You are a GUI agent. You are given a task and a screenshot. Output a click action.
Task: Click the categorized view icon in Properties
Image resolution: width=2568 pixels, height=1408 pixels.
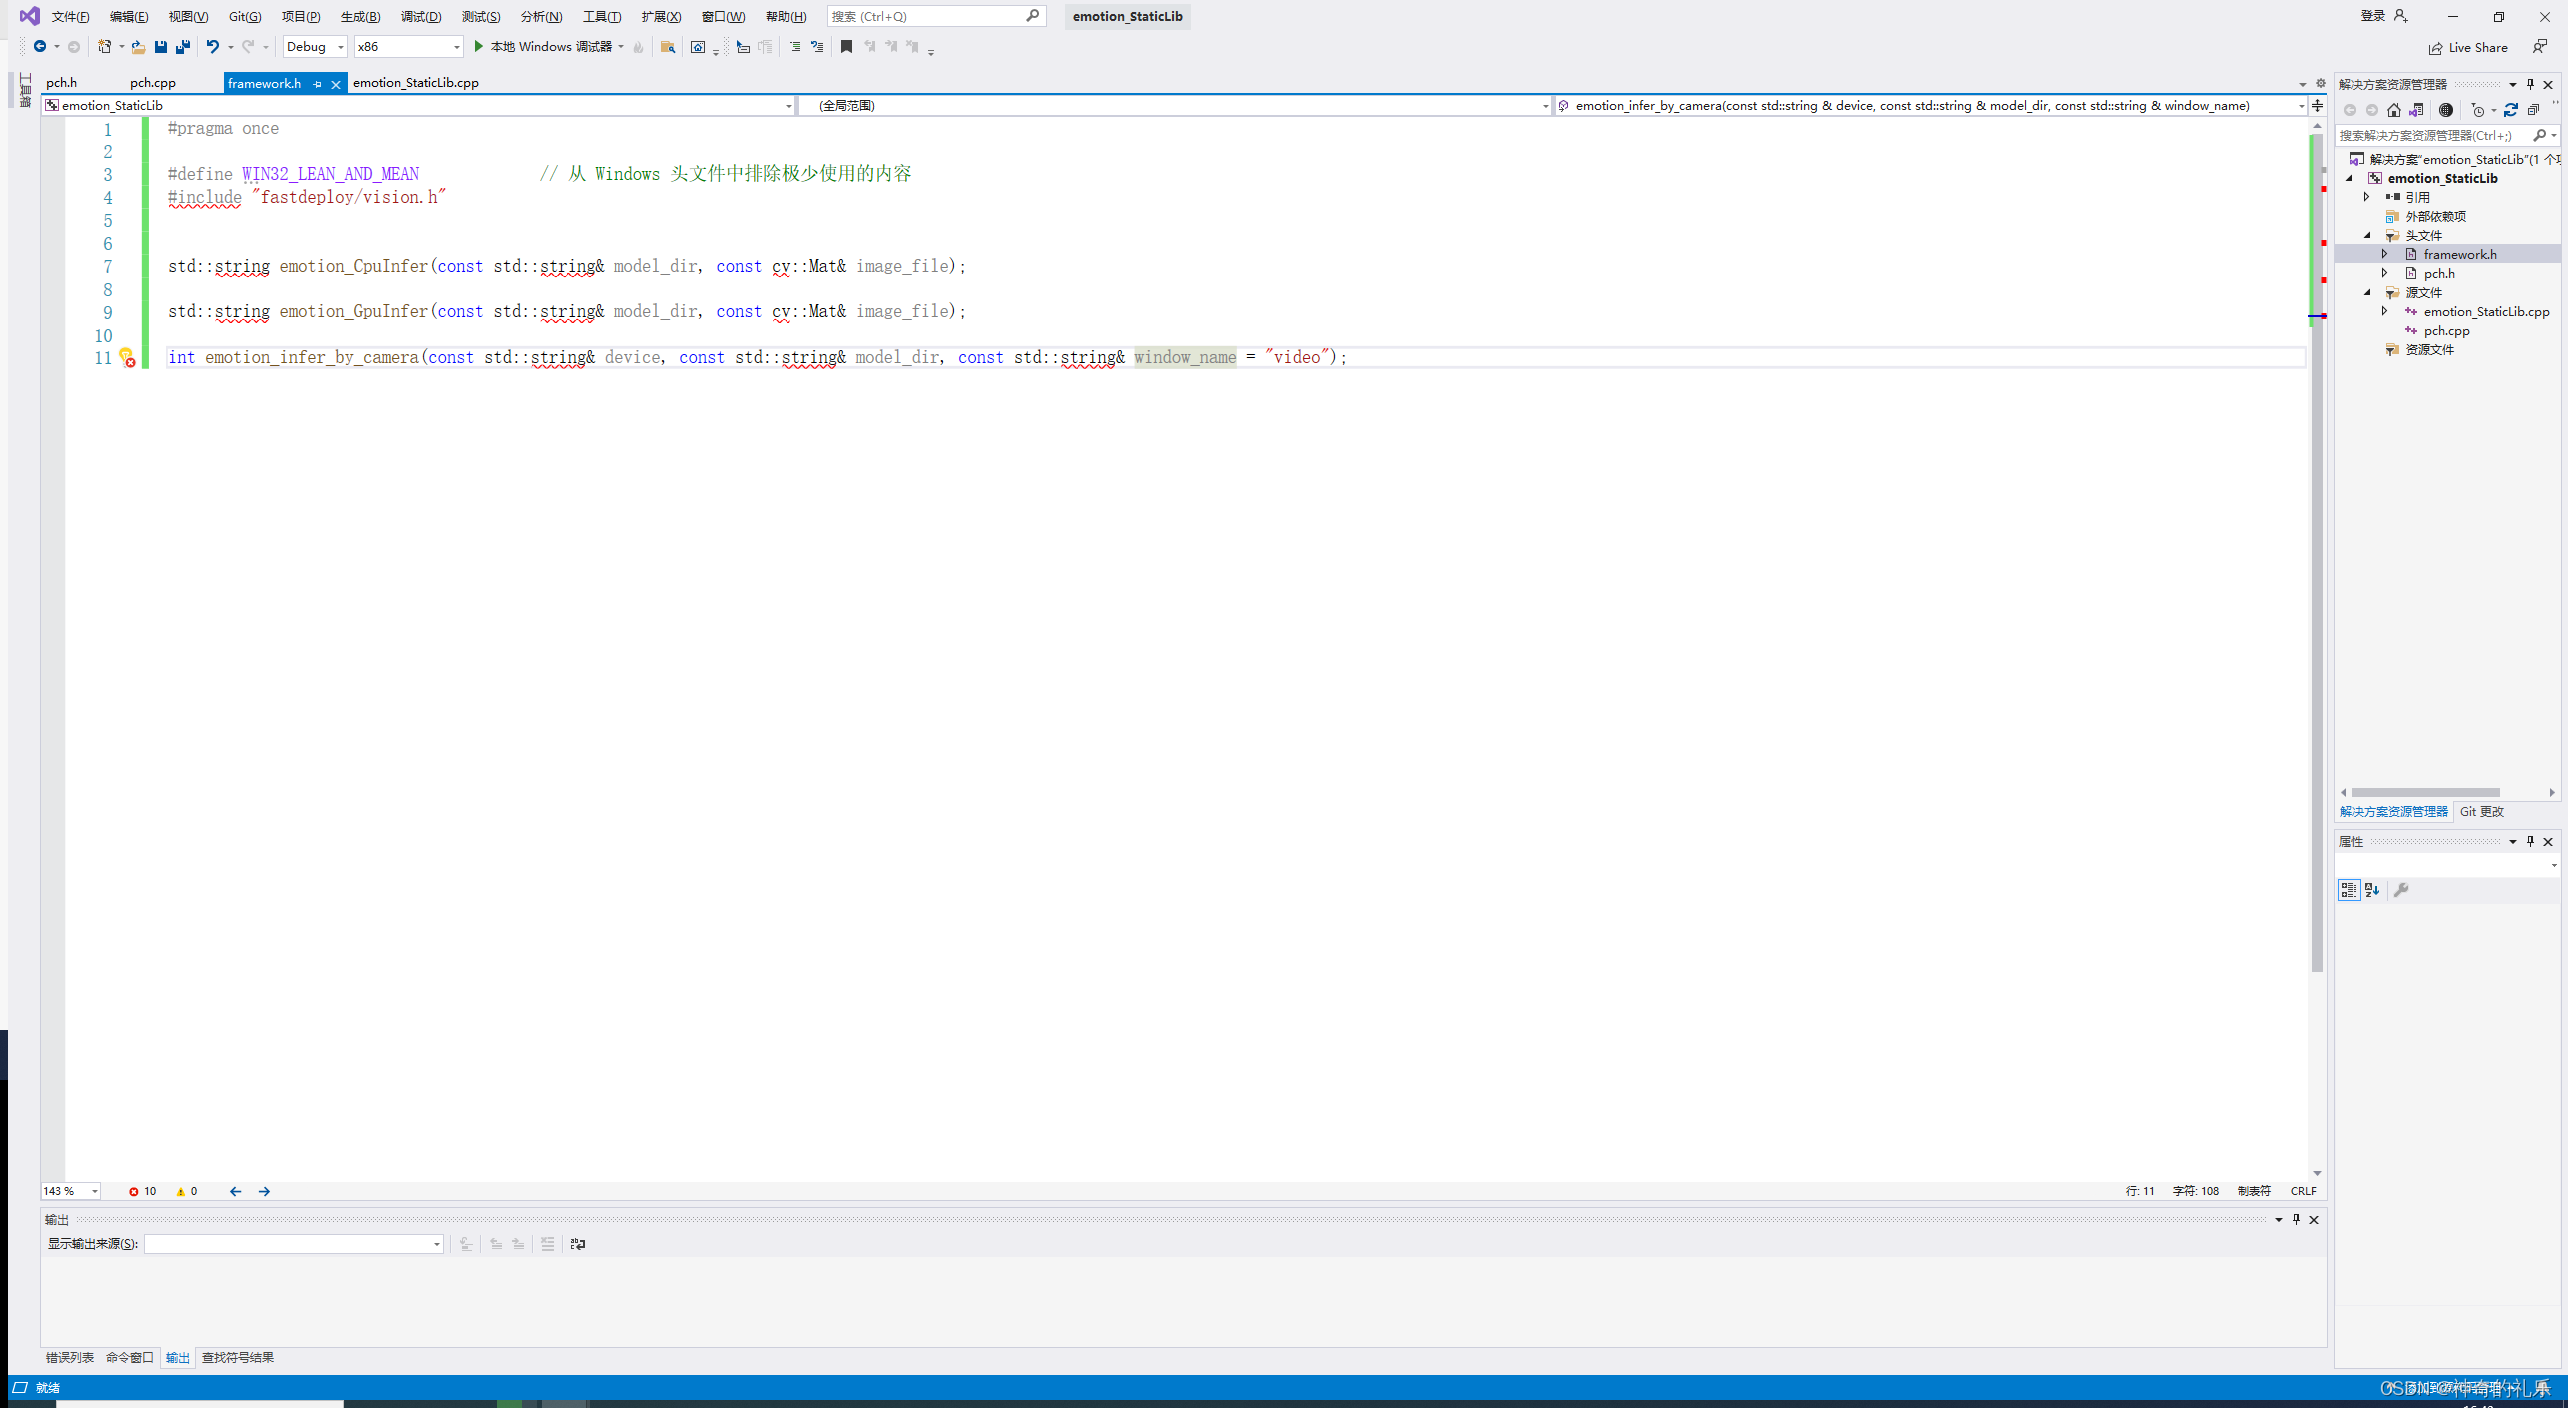pyautogui.click(x=2348, y=889)
